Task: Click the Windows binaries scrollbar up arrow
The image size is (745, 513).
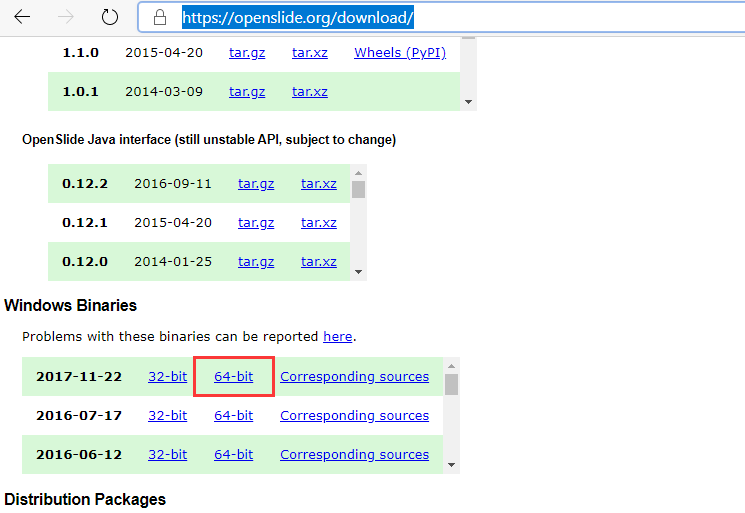Action: point(451,366)
